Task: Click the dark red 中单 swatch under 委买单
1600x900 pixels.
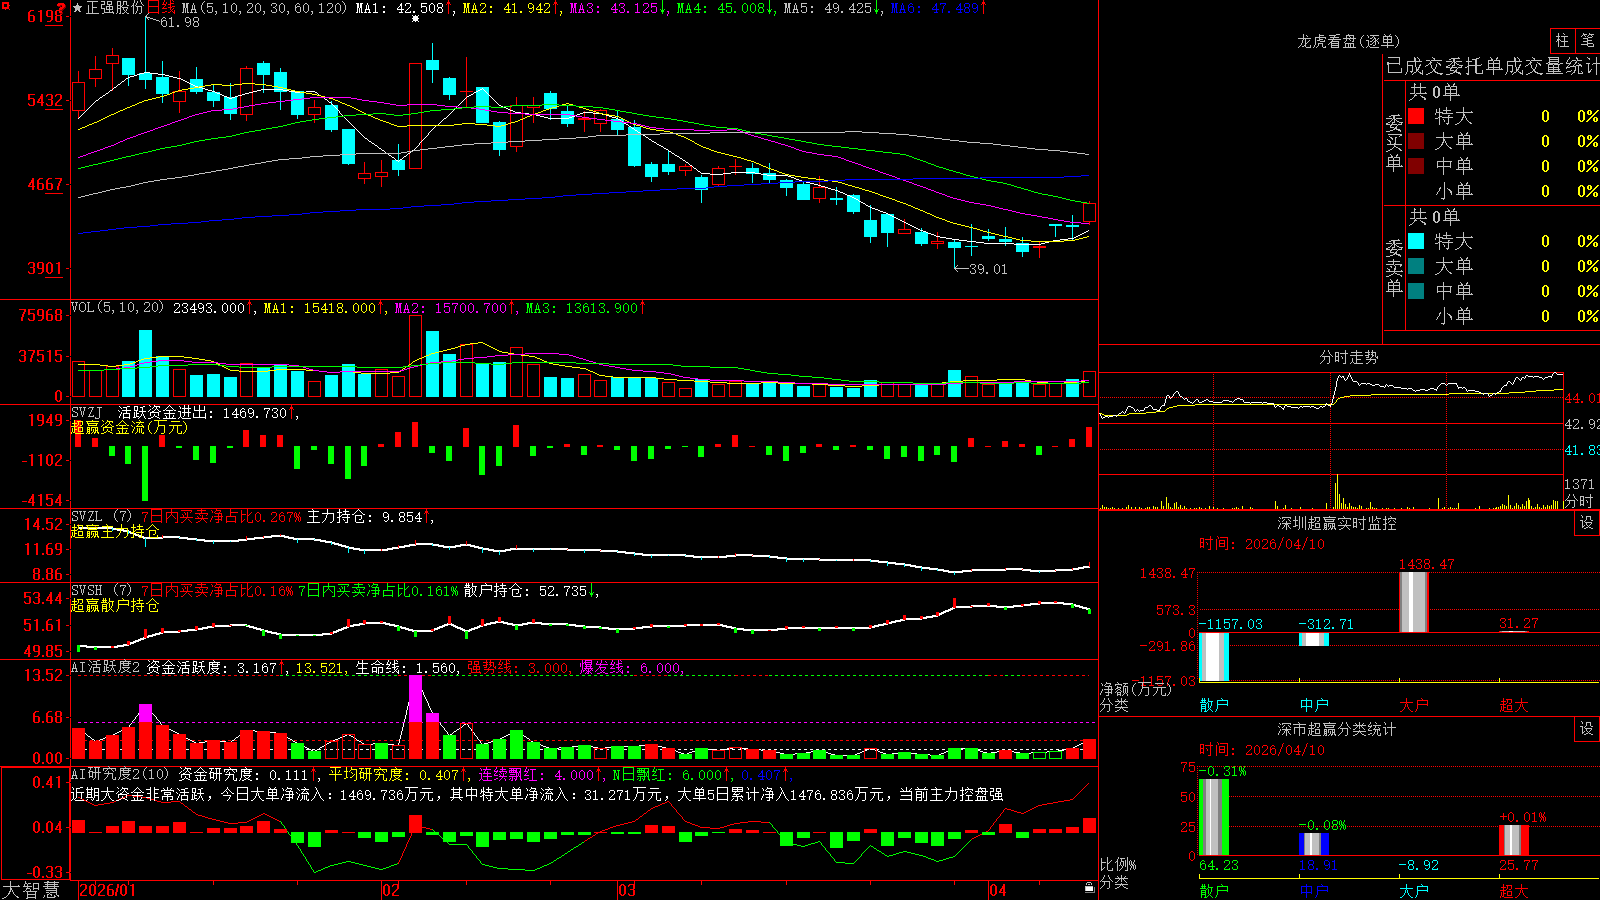Action: [x=1416, y=166]
